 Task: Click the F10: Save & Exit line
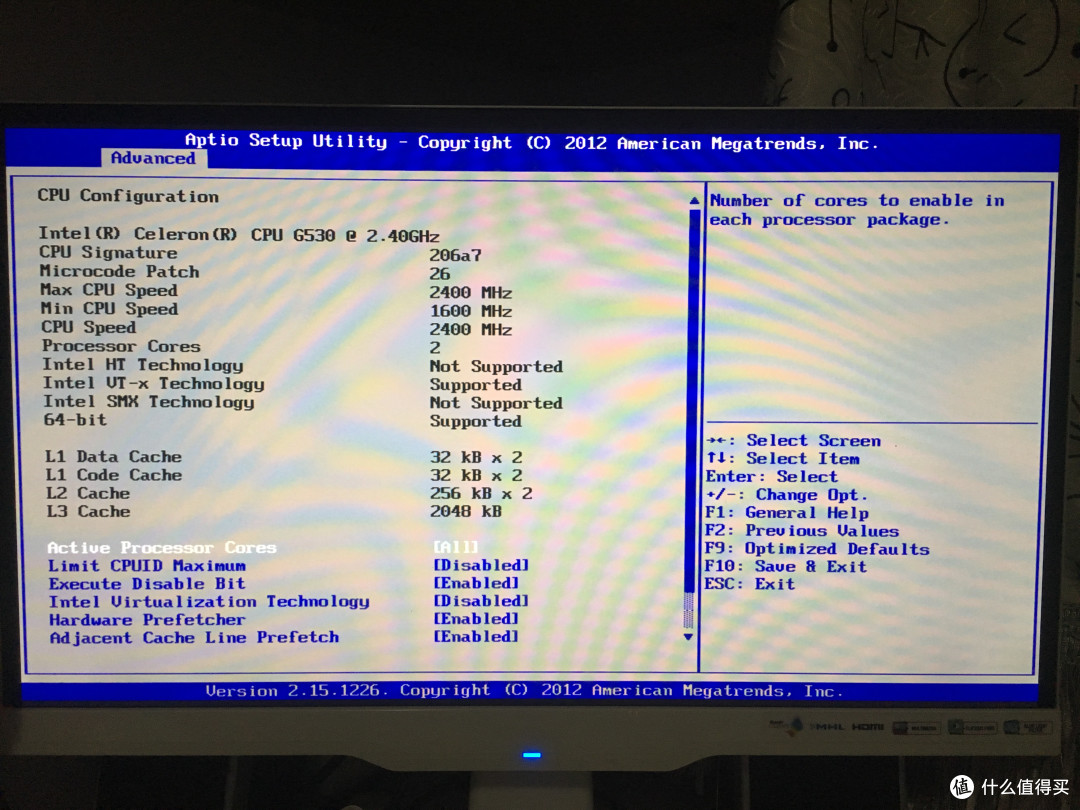click(786, 566)
